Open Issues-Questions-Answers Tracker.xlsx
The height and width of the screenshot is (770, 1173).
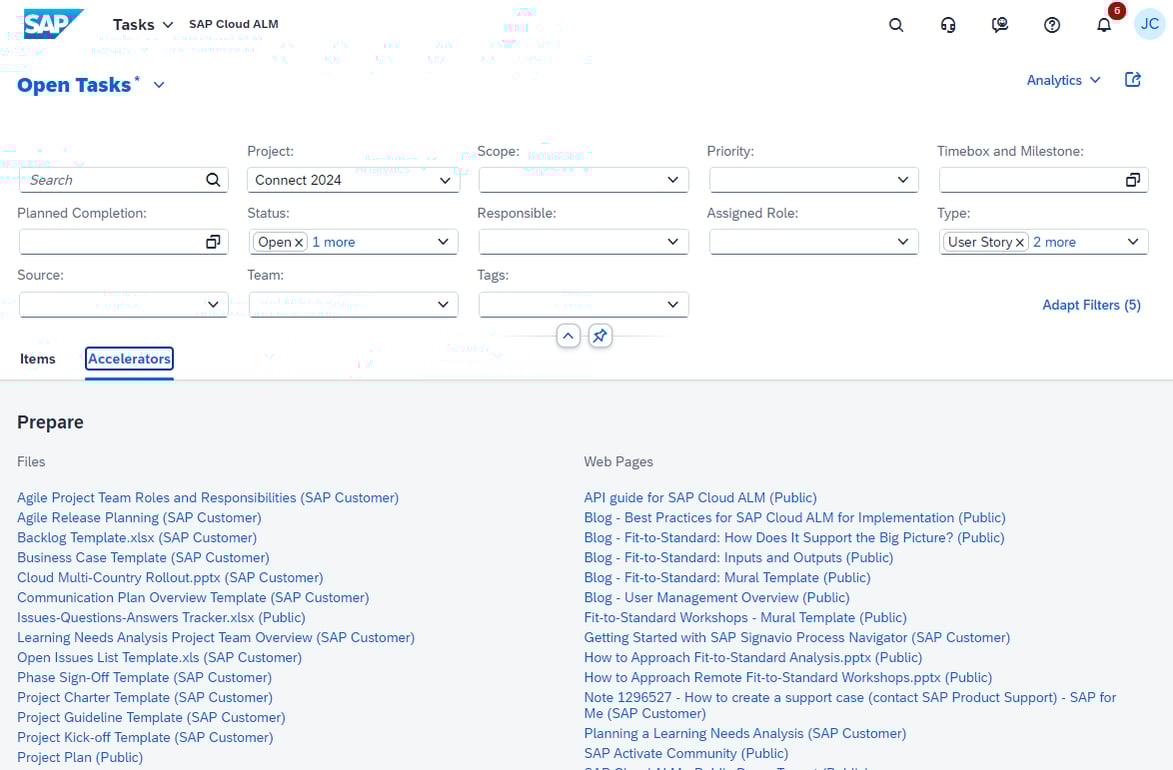pos(161,618)
